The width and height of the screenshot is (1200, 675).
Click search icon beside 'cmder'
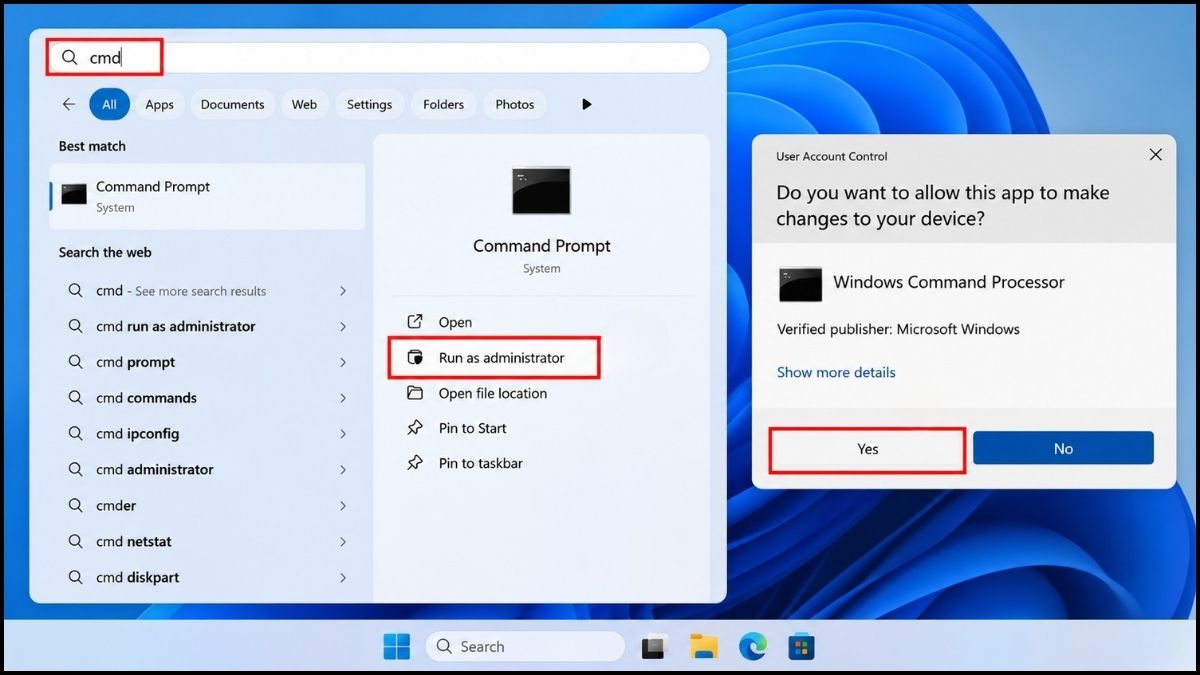tap(75, 505)
